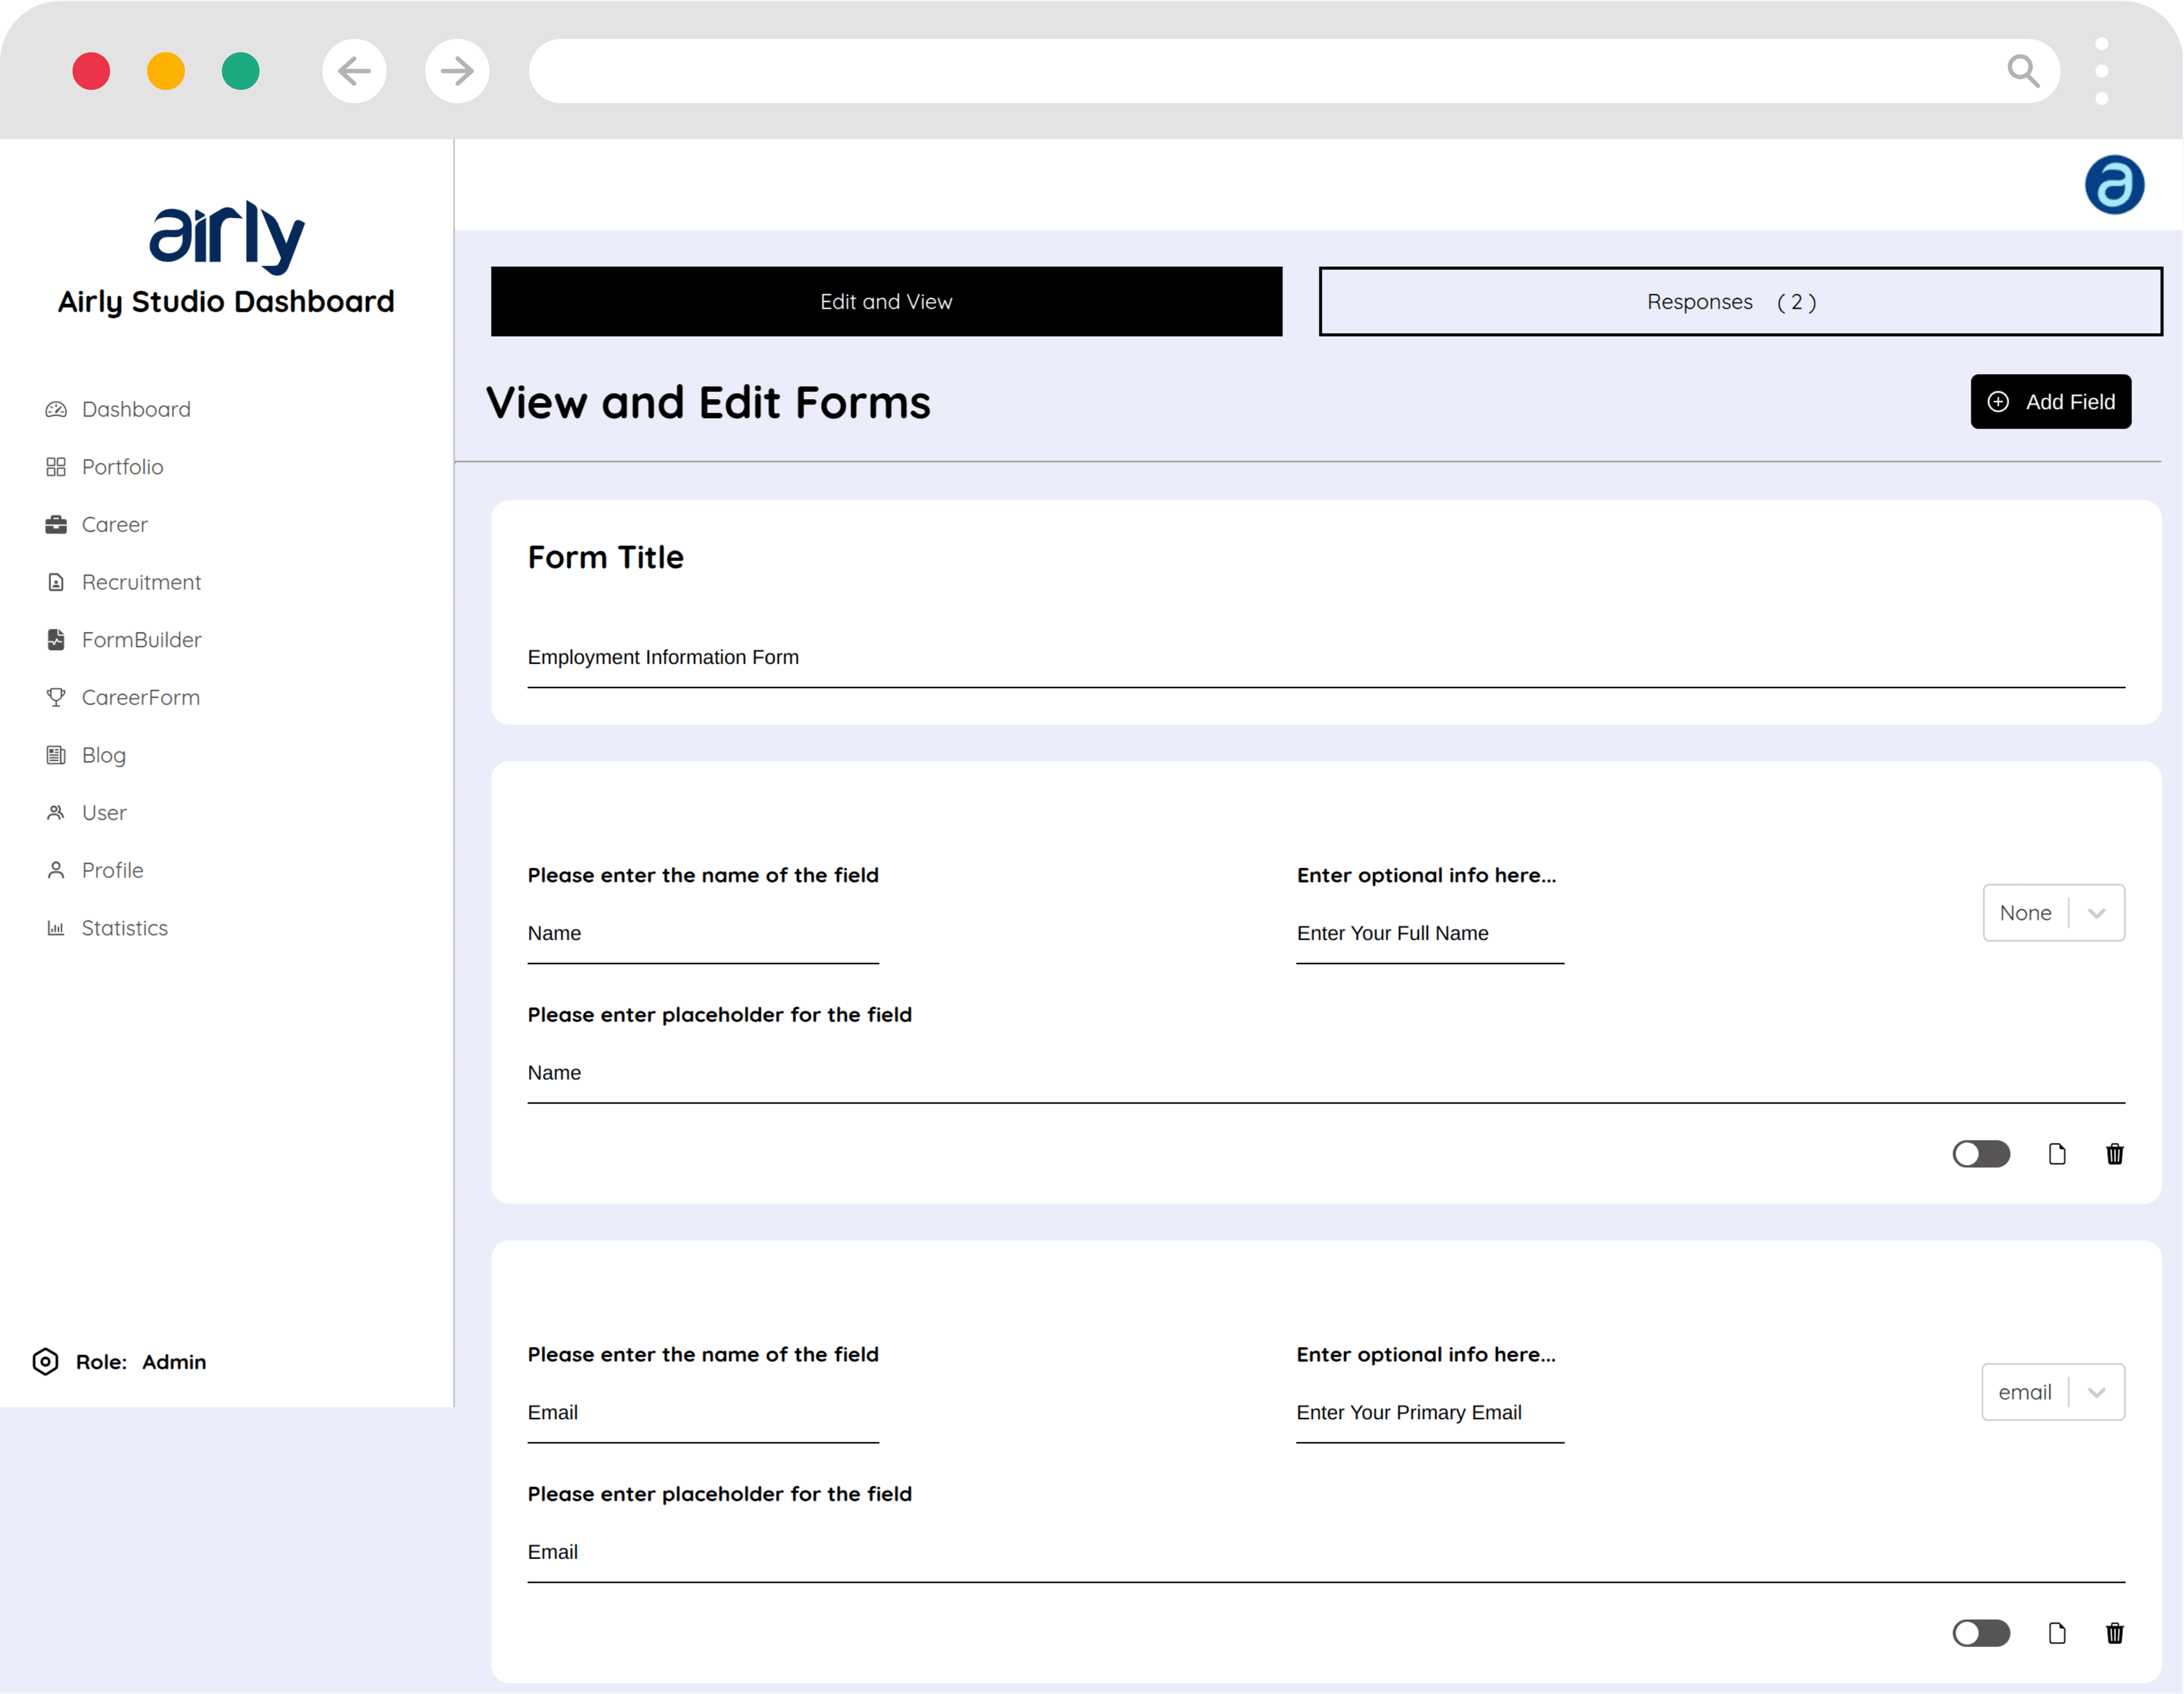The height and width of the screenshot is (1694, 2184).
Task: Expand the email type dropdown
Action: pos(2052,1391)
